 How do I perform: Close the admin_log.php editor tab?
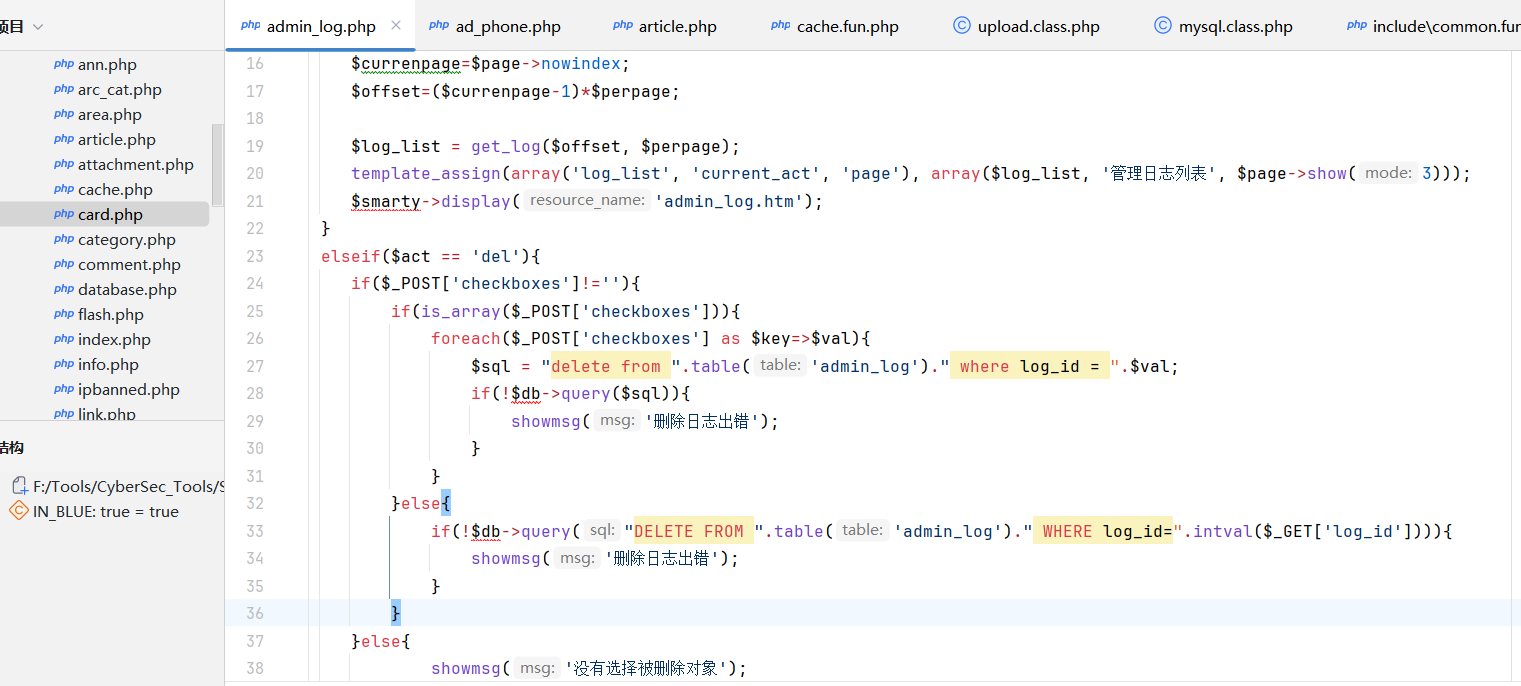(x=396, y=26)
